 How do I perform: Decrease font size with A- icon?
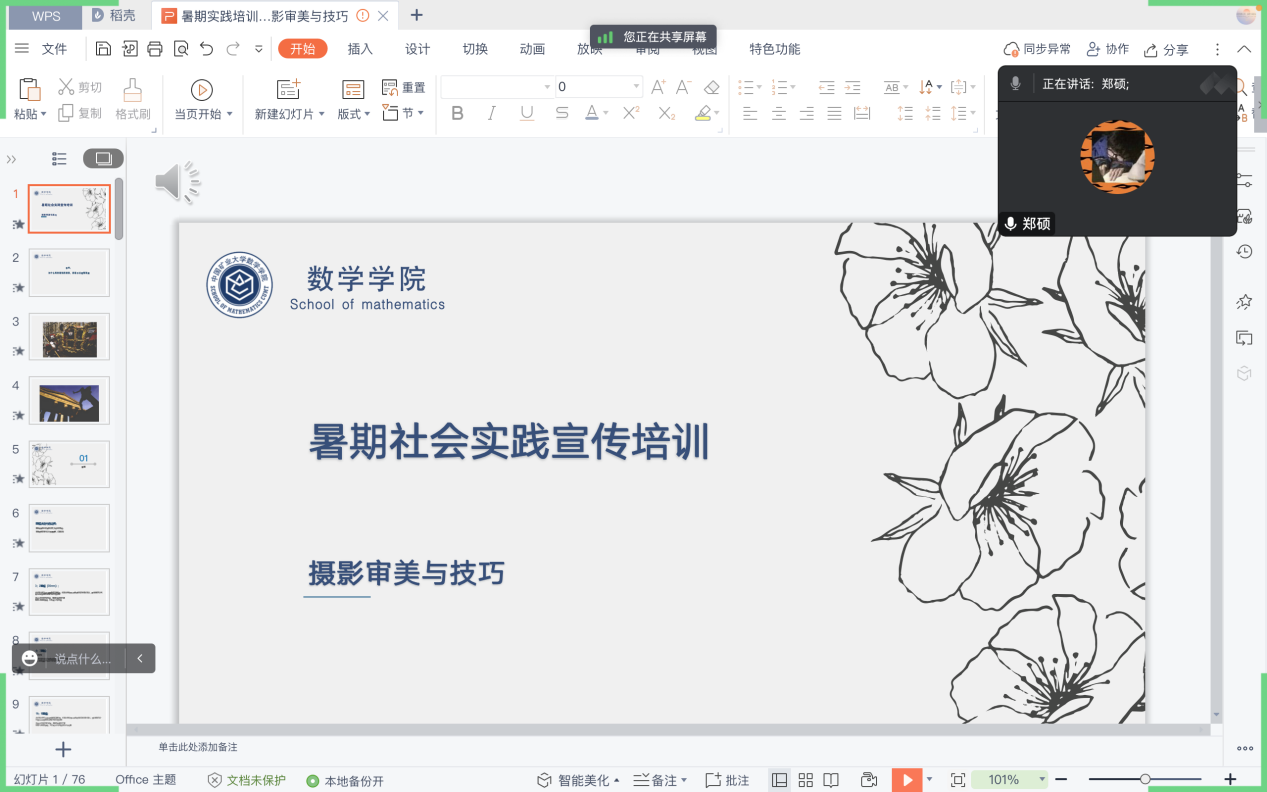pyautogui.click(x=684, y=87)
